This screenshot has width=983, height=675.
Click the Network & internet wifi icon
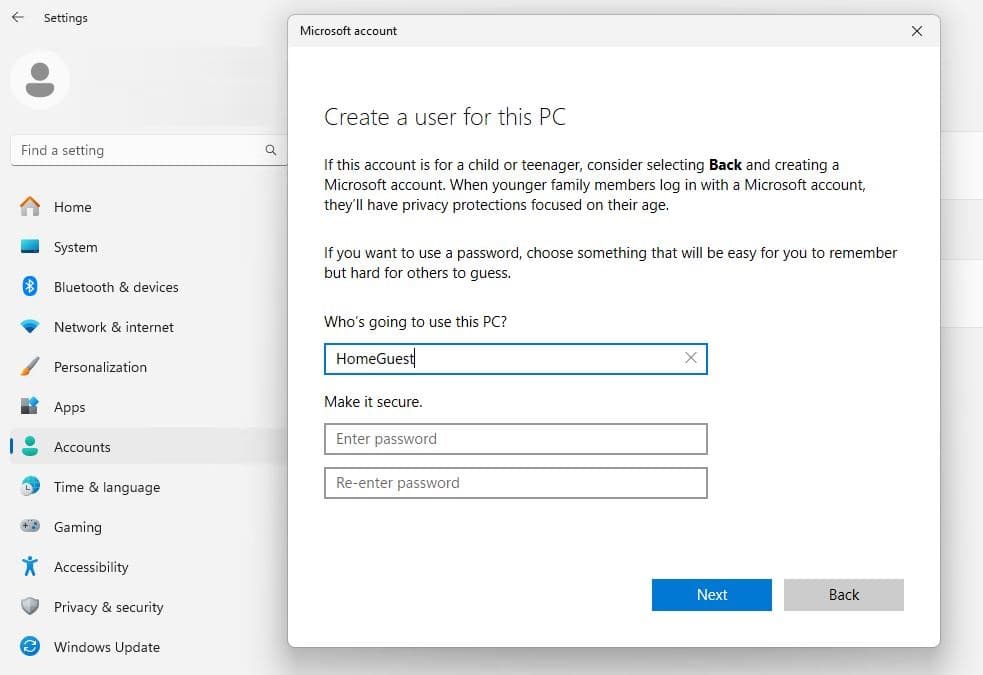[x=30, y=327]
